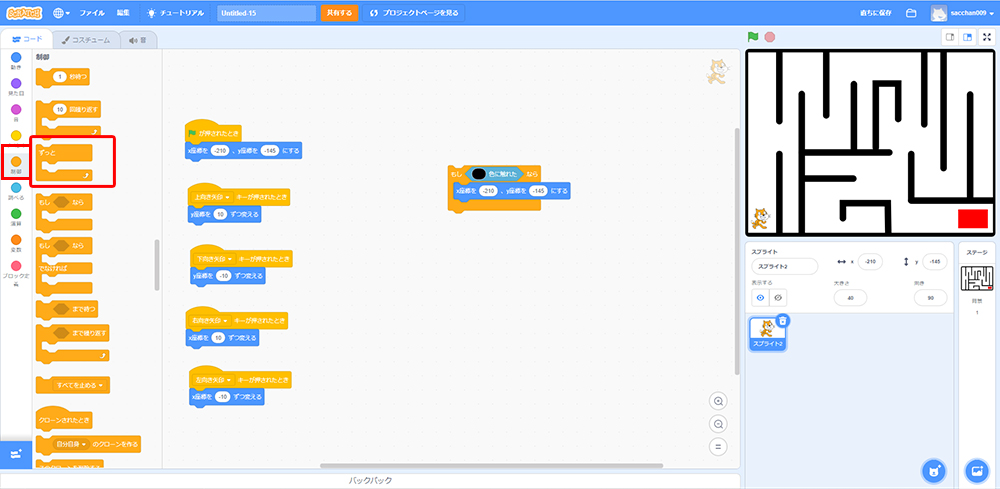Open the choose sprite cat button
The image size is (1000, 489).
933,470
